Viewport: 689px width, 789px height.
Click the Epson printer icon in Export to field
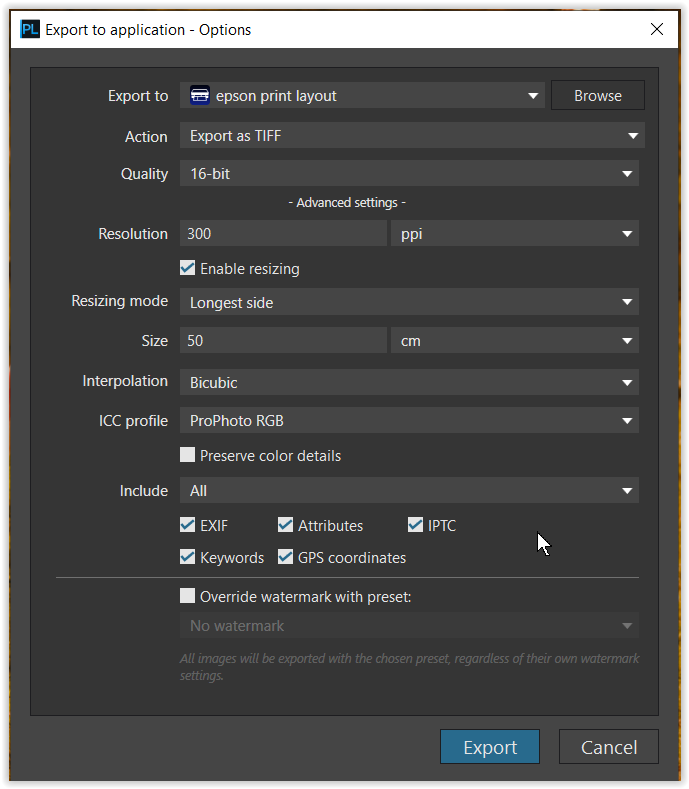coord(200,96)
